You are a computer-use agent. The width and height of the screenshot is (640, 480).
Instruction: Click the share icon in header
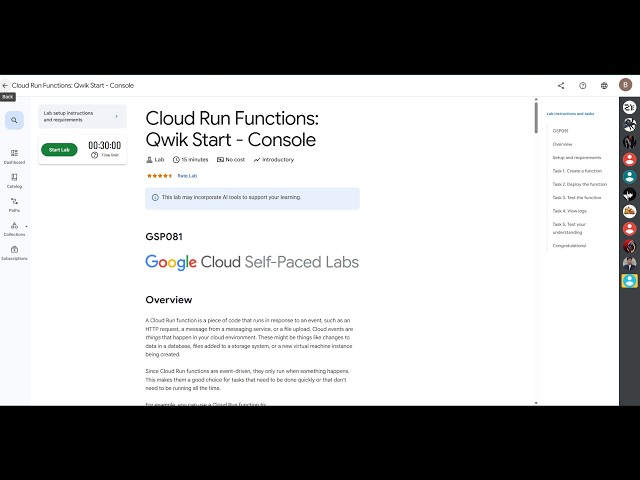561,85
